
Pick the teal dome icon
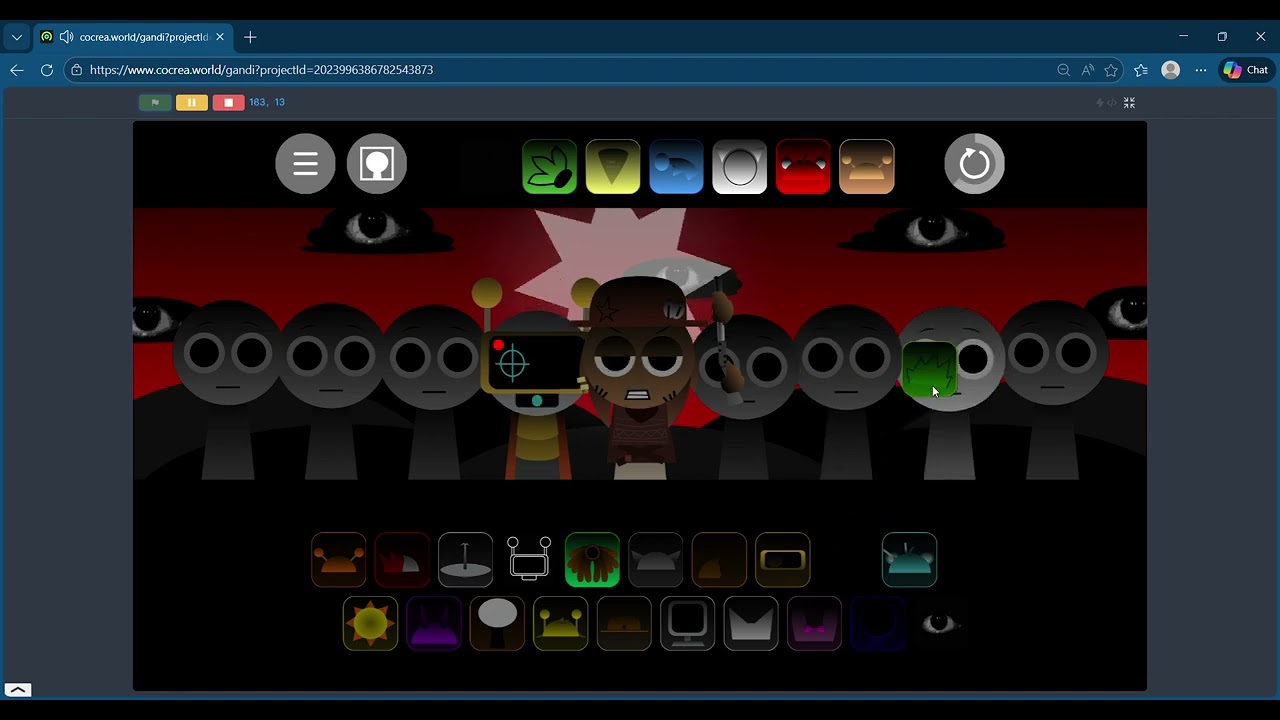click(x=909, y=560)
